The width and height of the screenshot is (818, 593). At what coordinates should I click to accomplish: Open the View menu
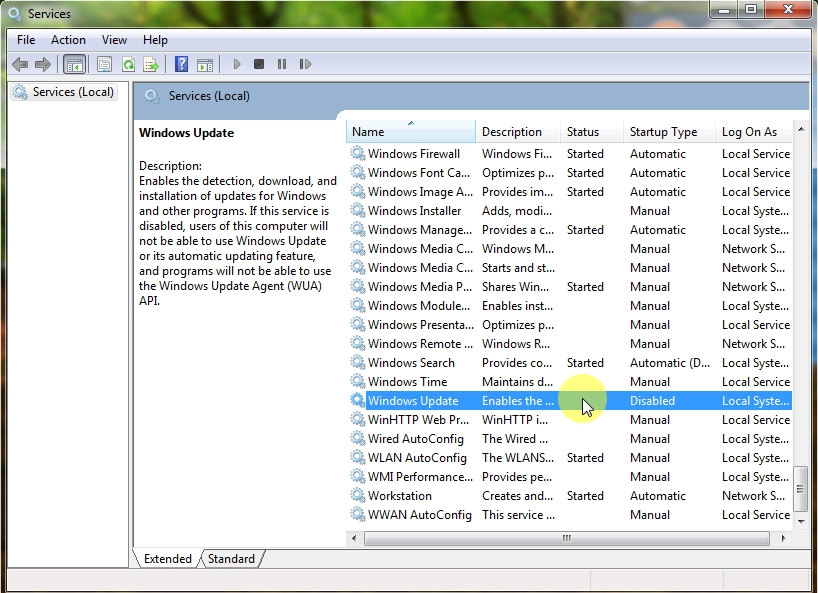114,40
